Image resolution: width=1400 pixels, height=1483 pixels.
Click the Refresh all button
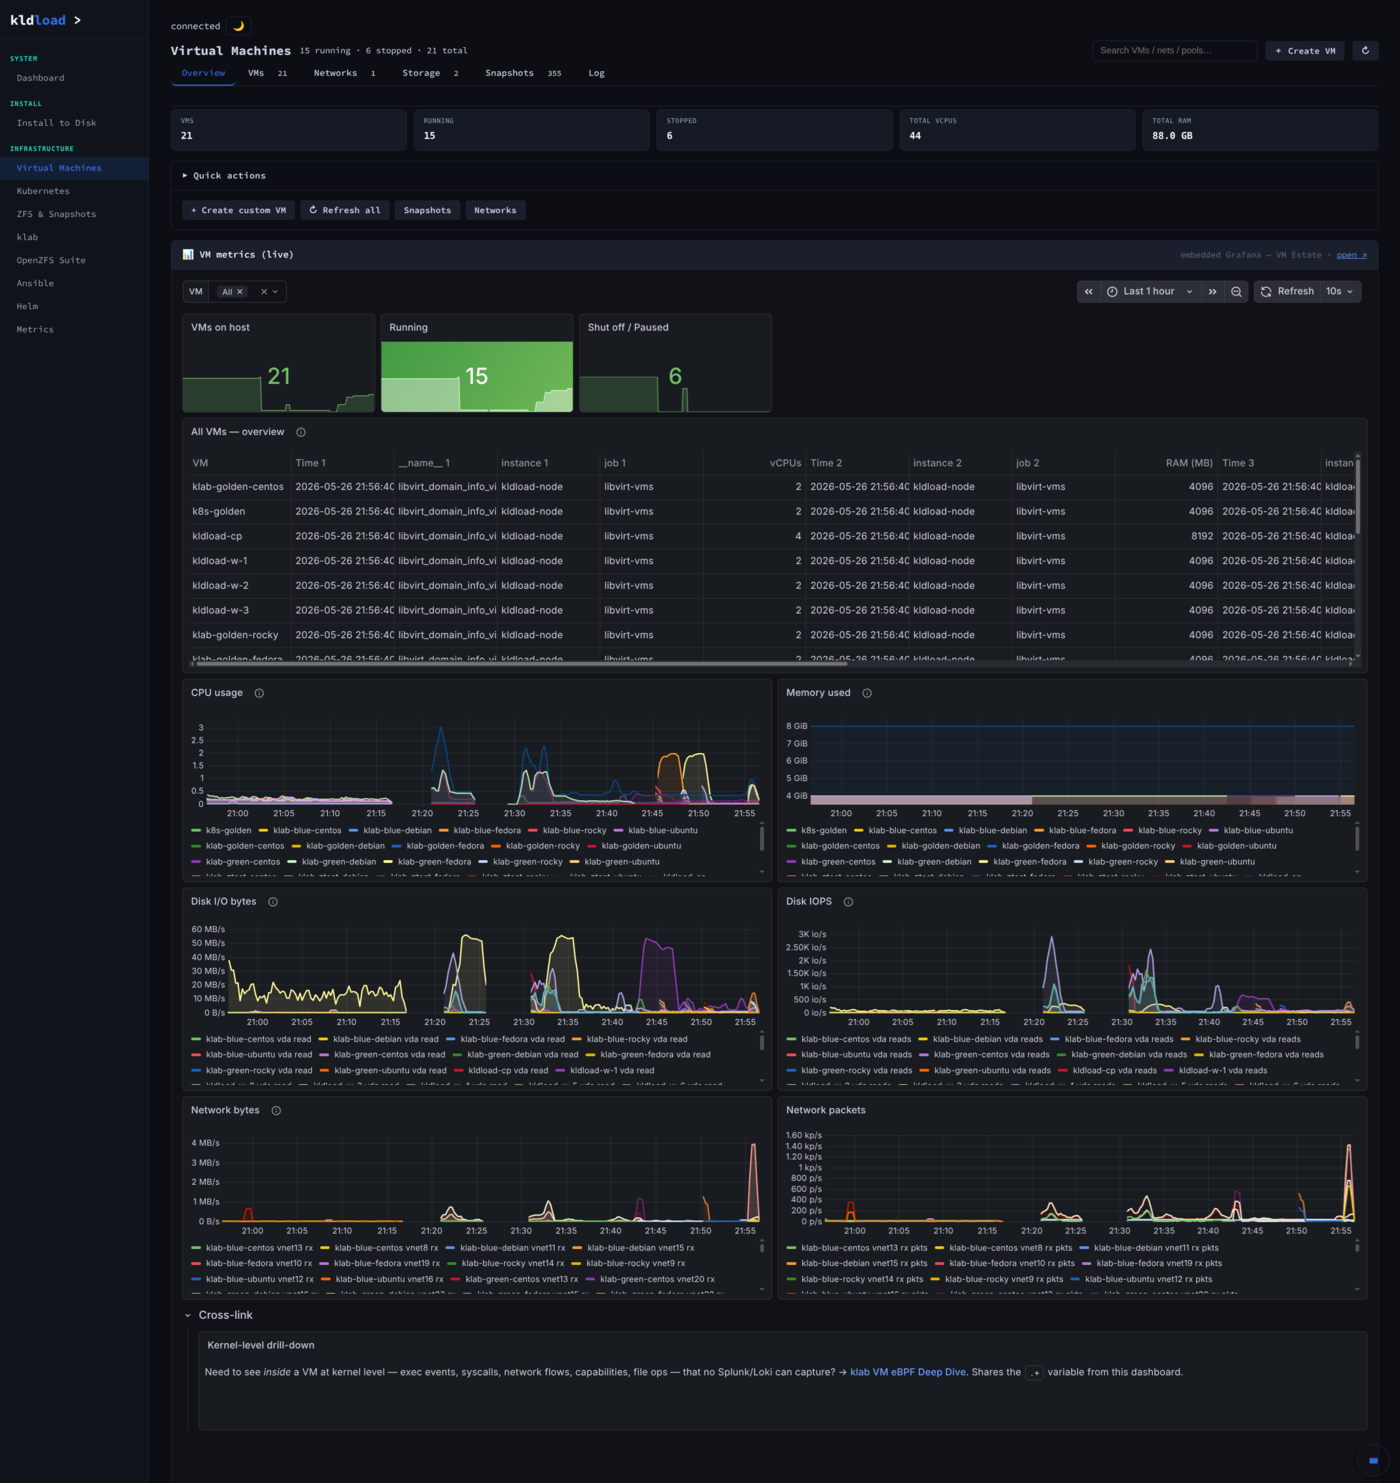[344, 210]
